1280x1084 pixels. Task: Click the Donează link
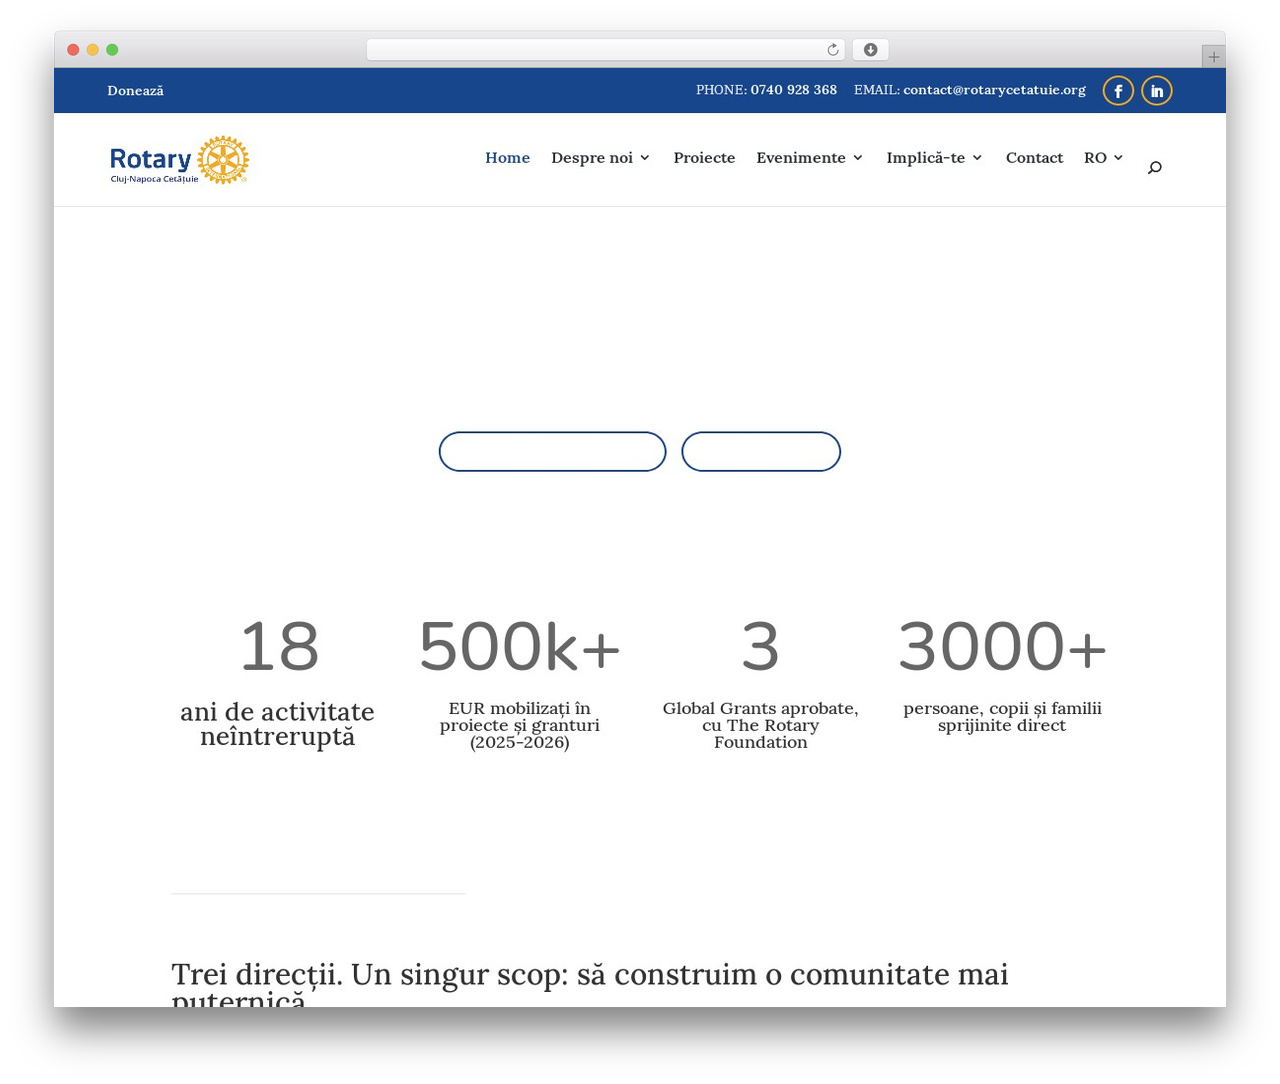pos(135,91)
